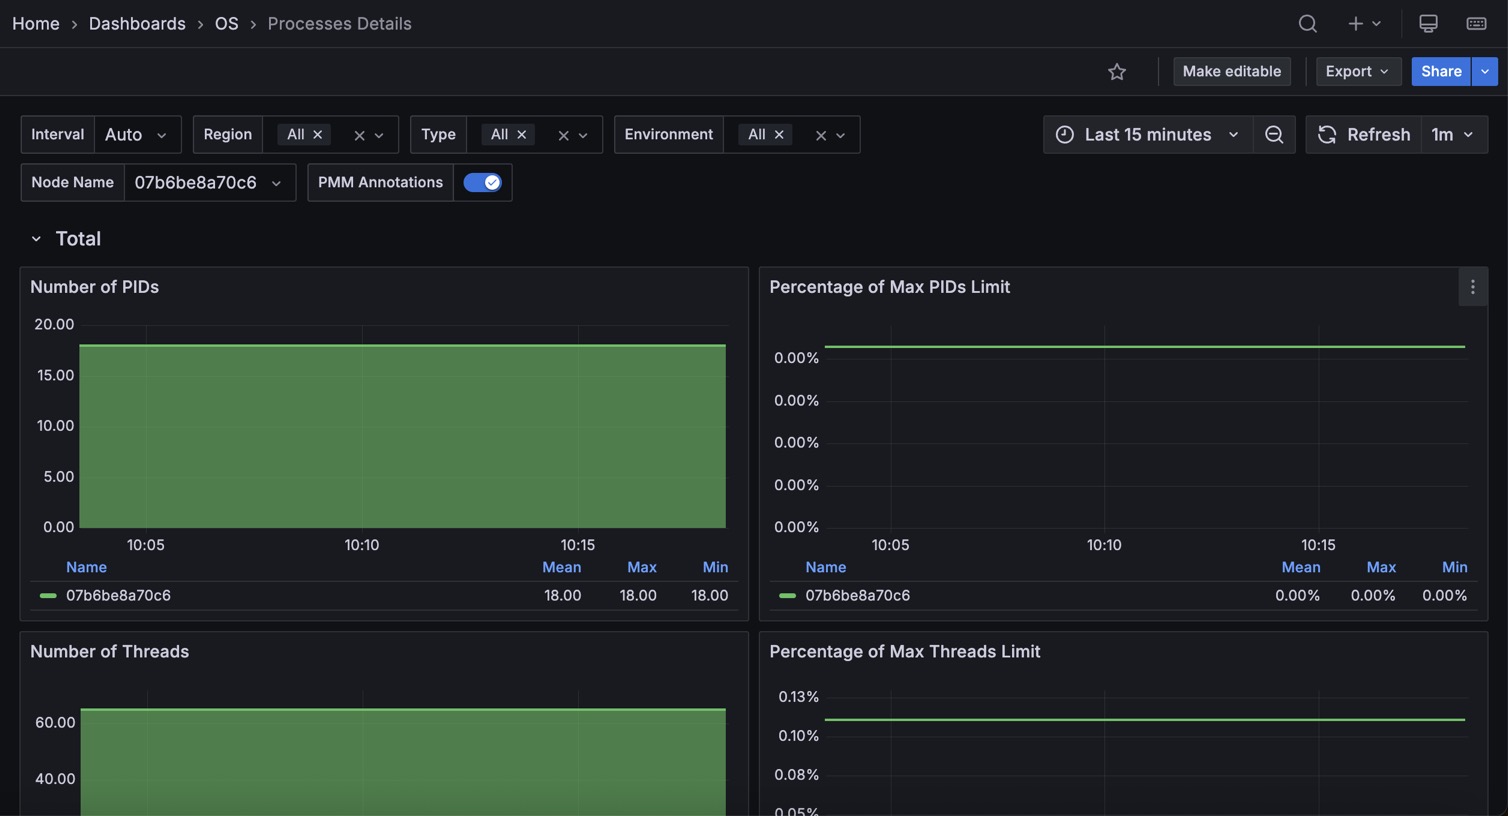Screen dimensions: 1508x816
Task: Open the Last 15 minutes time picker
Action: [1147, 134]
